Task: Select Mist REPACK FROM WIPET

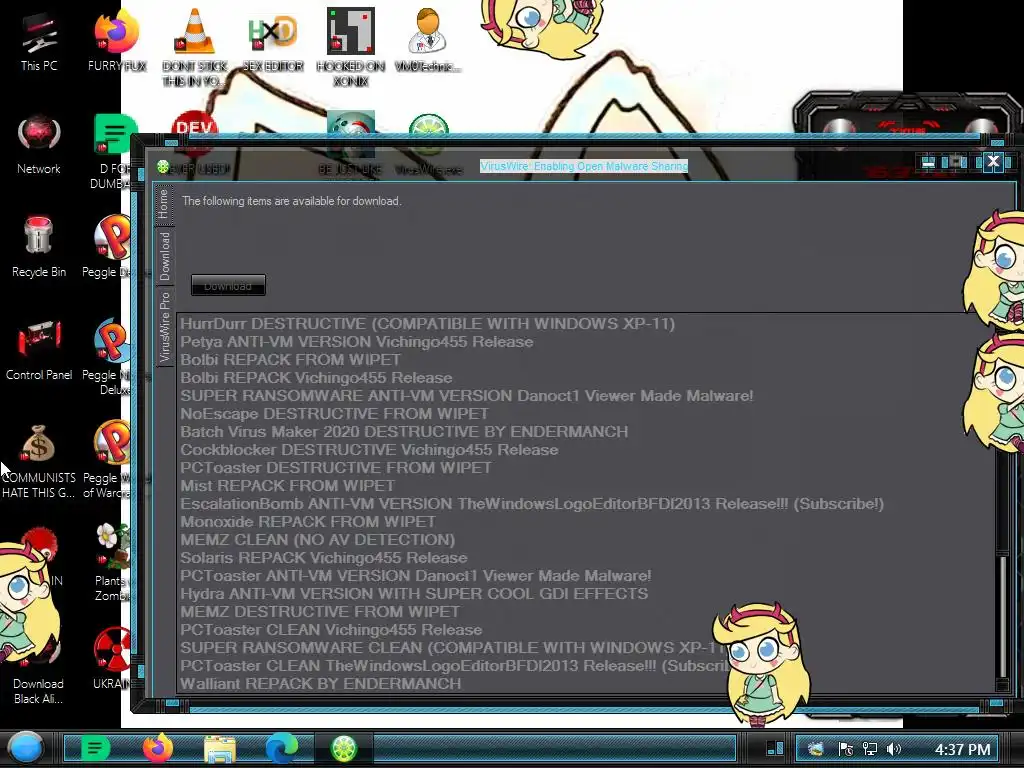Action: point(287,486)
